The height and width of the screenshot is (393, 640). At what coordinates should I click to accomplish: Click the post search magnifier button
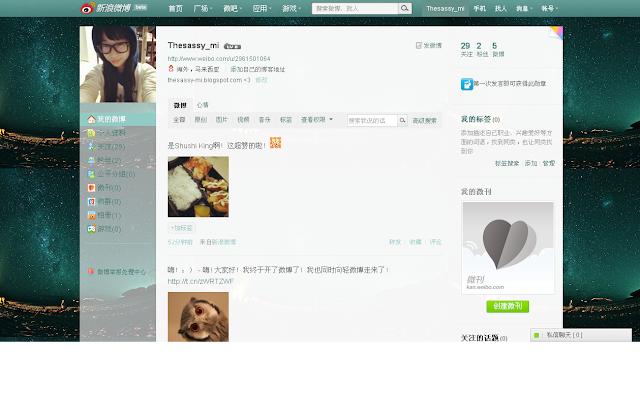coord(402,120)
